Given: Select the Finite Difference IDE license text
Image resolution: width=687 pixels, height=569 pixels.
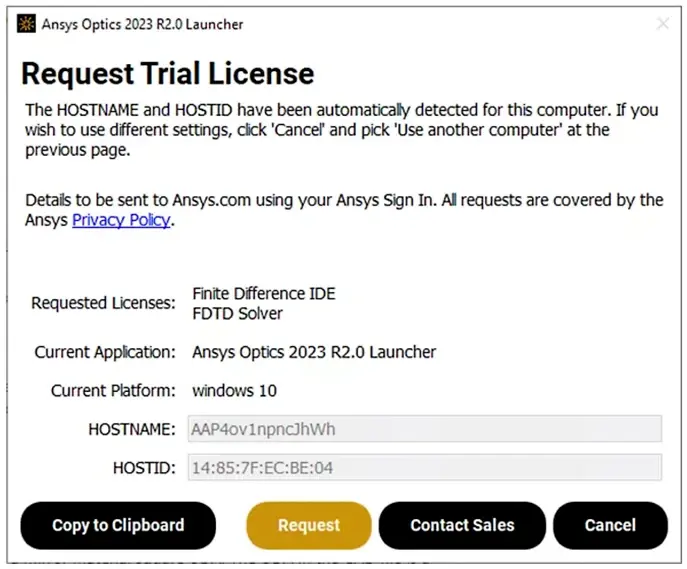Looking at the screenshot, I should tap(264, 293).
